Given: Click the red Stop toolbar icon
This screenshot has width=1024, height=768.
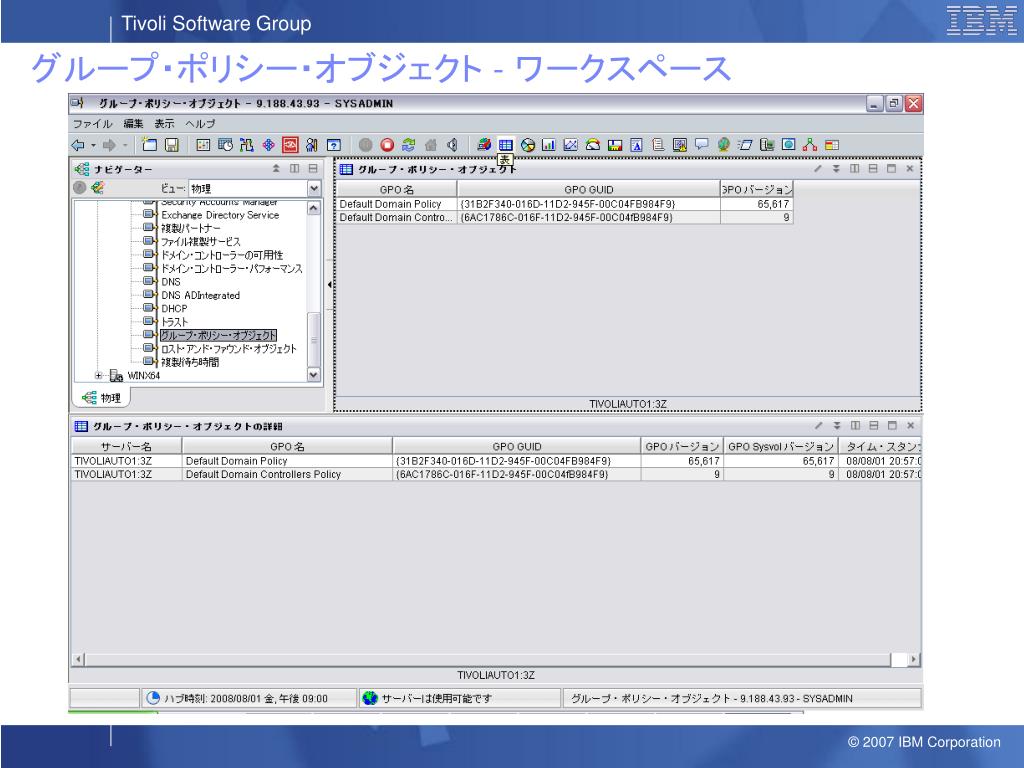Looking at the screenshot, I should [x=387, y=145].
